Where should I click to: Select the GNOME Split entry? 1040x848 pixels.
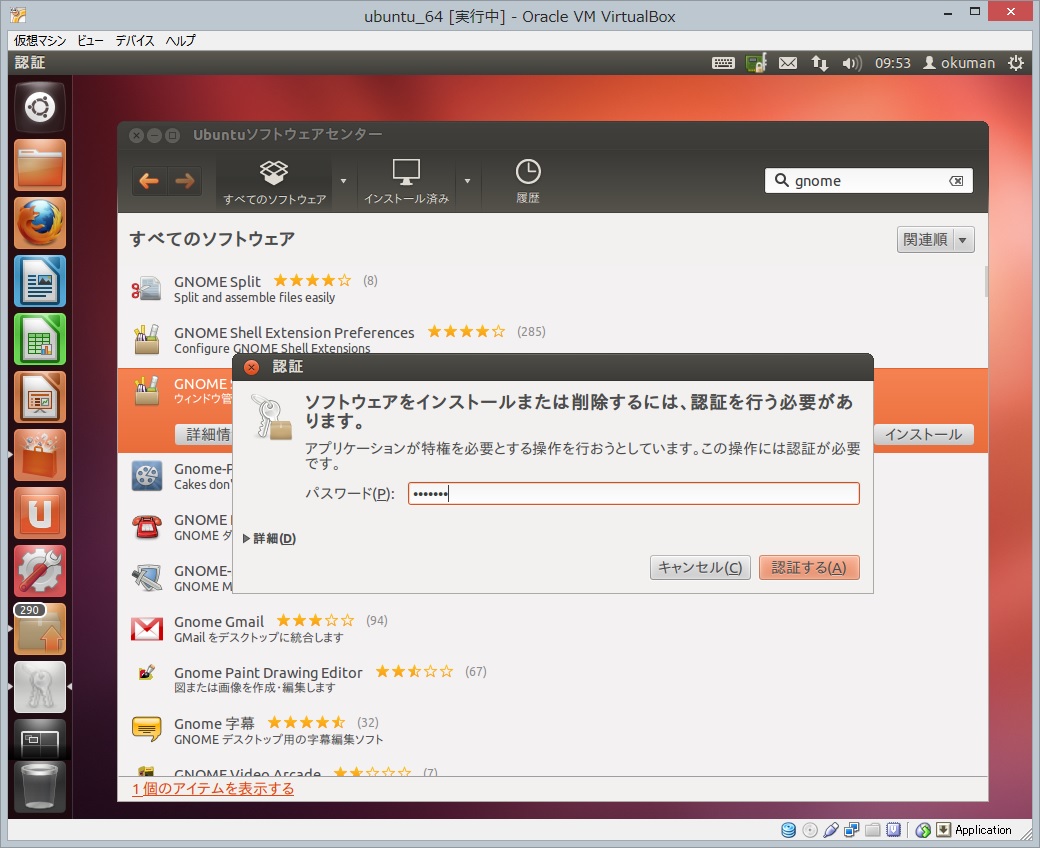click(x=552, y=289)
